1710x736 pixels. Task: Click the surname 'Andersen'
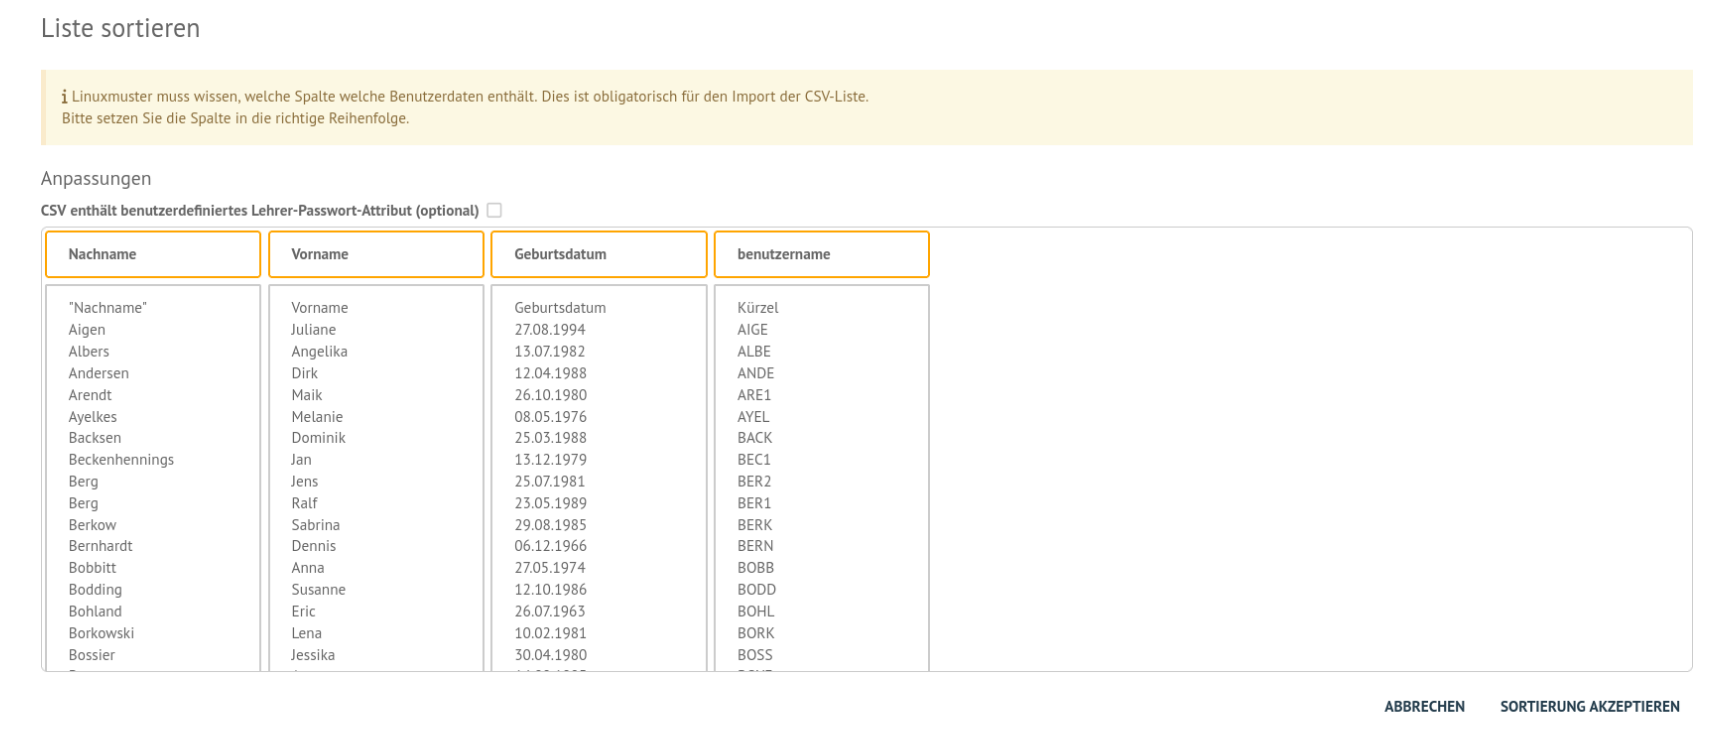pos(99,373)
